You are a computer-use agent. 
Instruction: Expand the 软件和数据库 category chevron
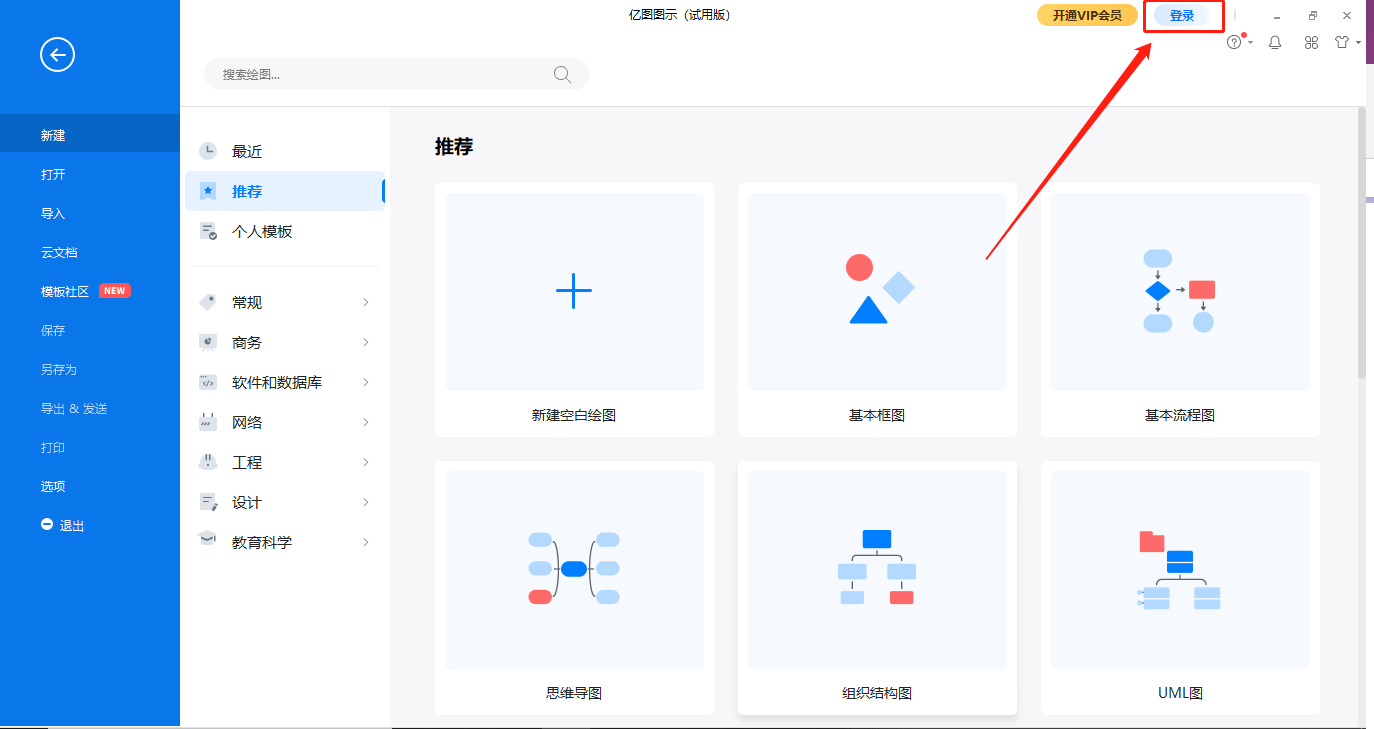[x=366, y=382]
